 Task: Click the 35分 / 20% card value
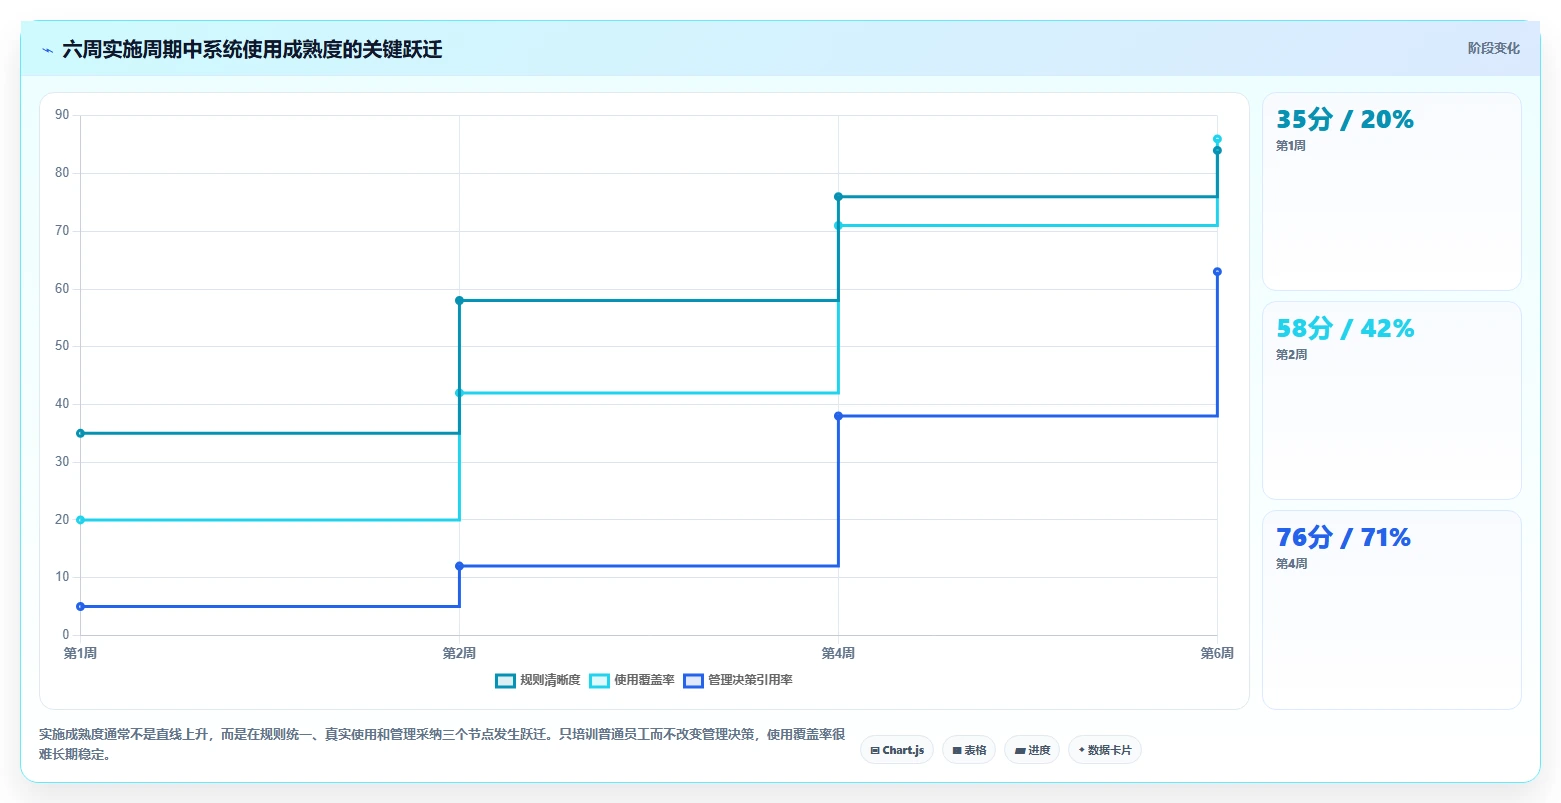[1345, 119]
